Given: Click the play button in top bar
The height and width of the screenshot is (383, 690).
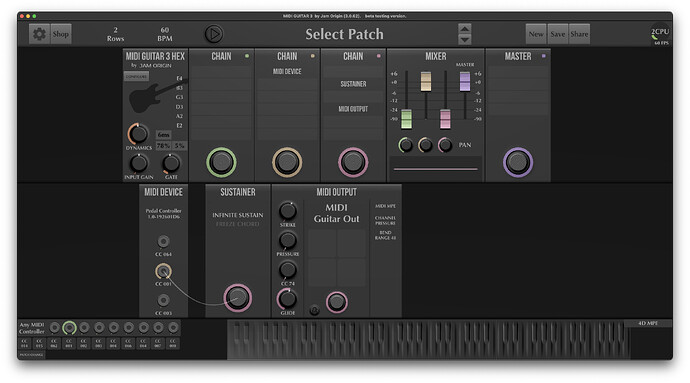Looking at the screenshot, I should (214, 34).
